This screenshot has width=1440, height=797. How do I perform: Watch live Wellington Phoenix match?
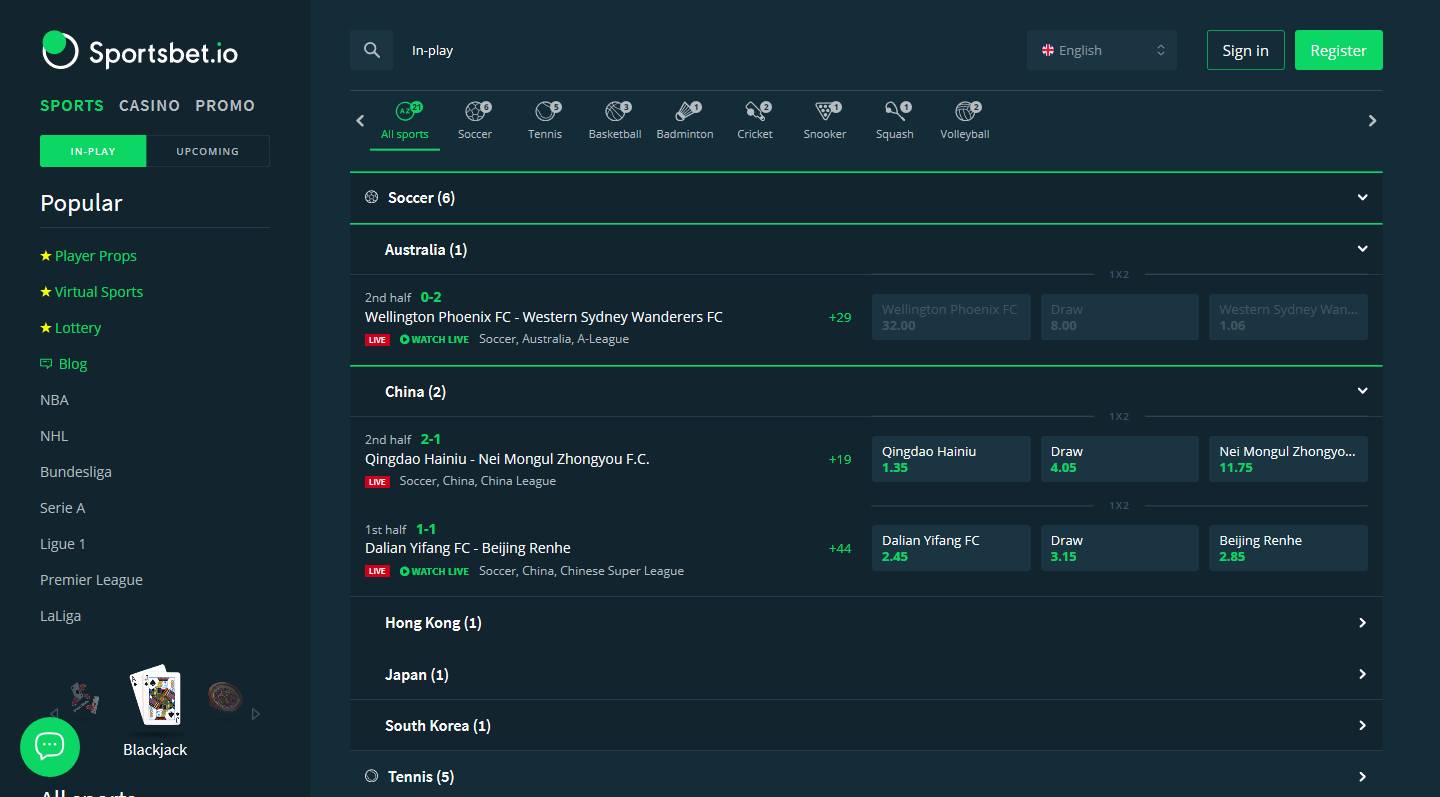click(434, 339)
